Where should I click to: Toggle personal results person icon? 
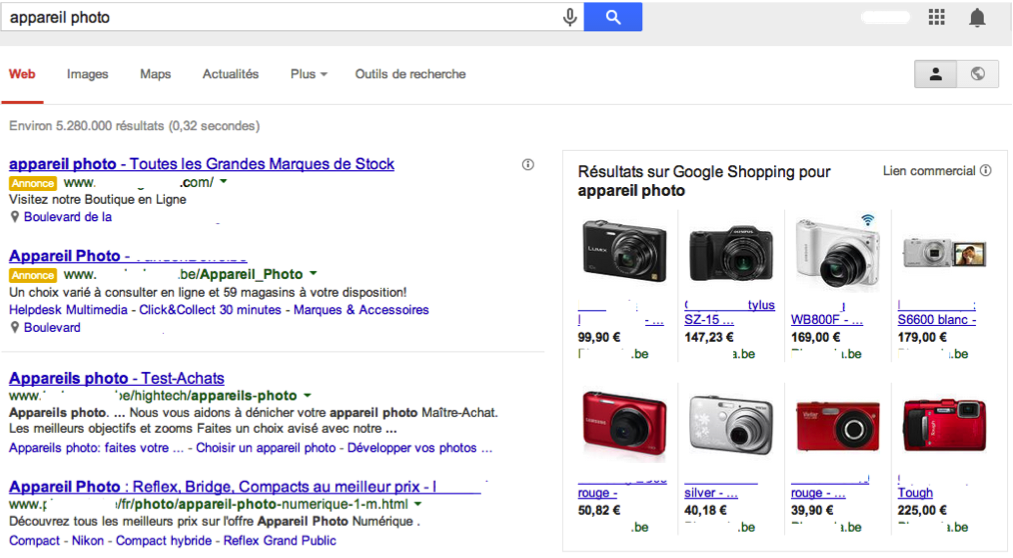(x=935, y=74)
